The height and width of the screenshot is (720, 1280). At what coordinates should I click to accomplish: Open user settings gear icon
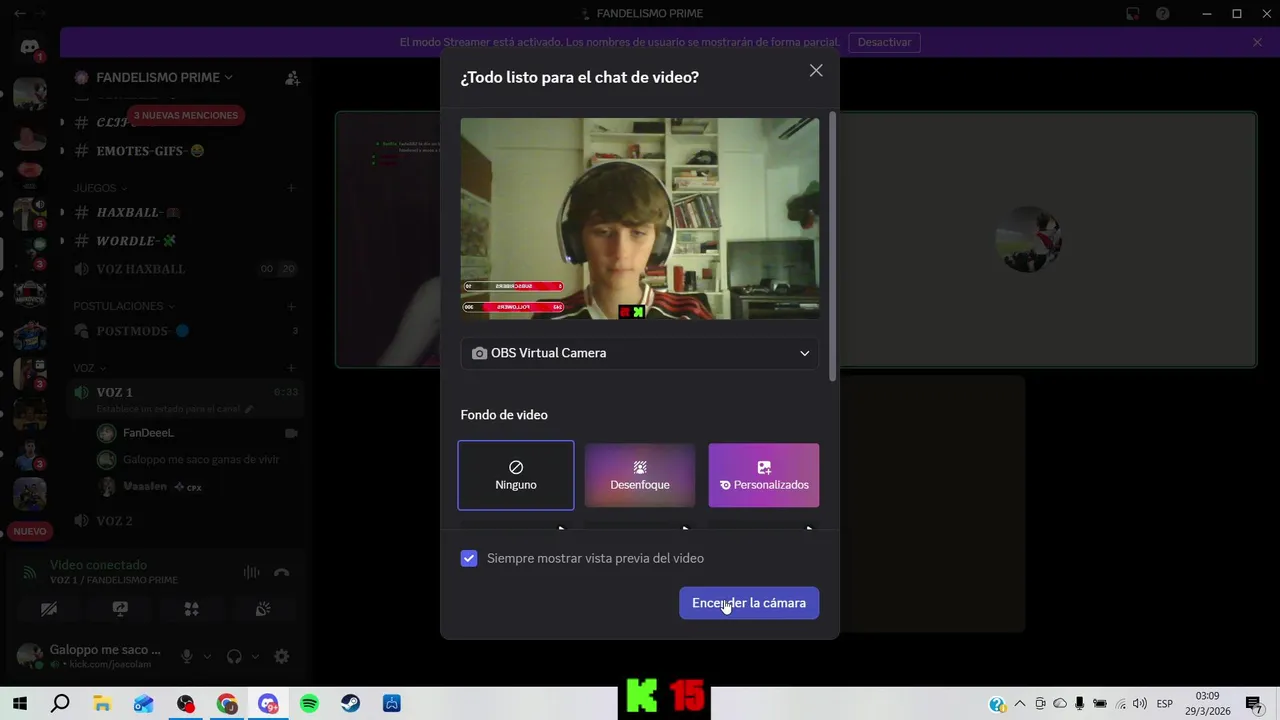coord(282,657)
